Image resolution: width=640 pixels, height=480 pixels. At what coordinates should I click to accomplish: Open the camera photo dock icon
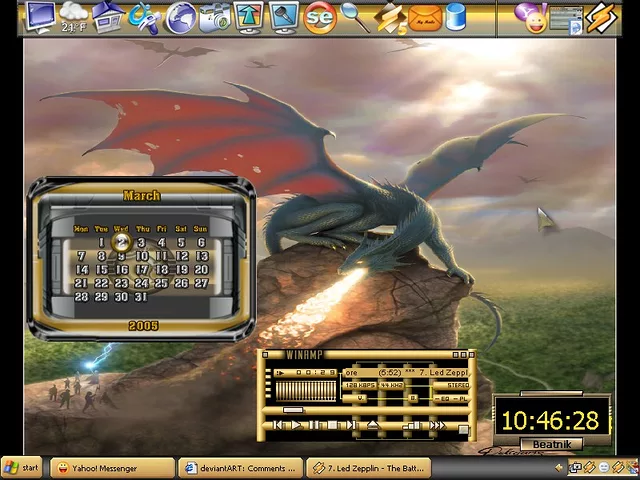pyautogui.click(x=215, y=18)
